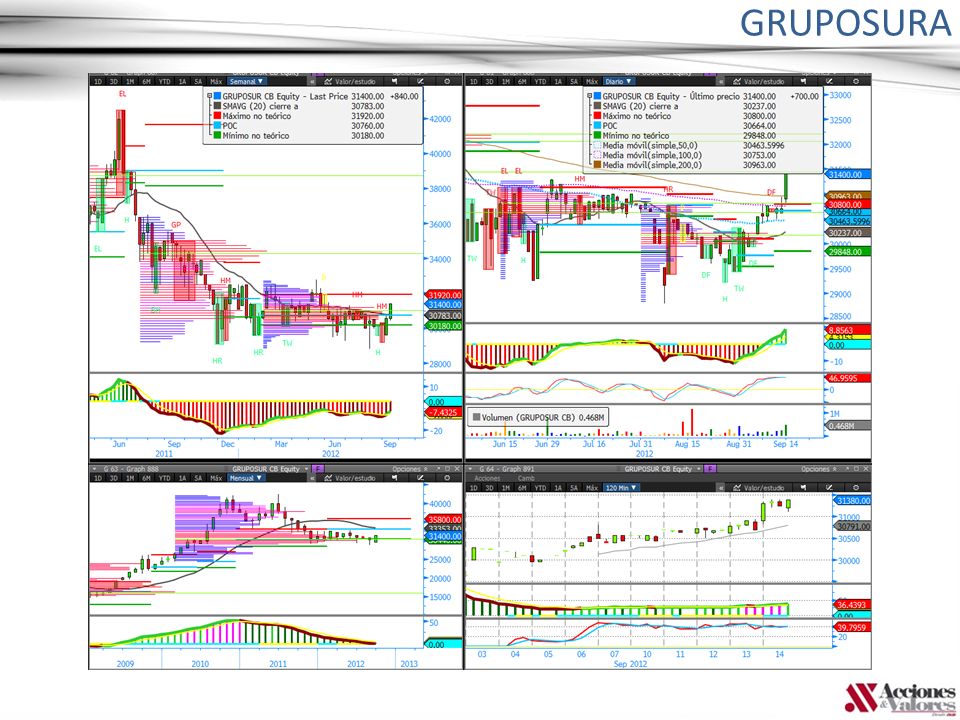The height and width of the screenshot is (720, 960).
Task: Click the flag annotation icon in Graph 891 toolbar
Action: tap(803, 488)
